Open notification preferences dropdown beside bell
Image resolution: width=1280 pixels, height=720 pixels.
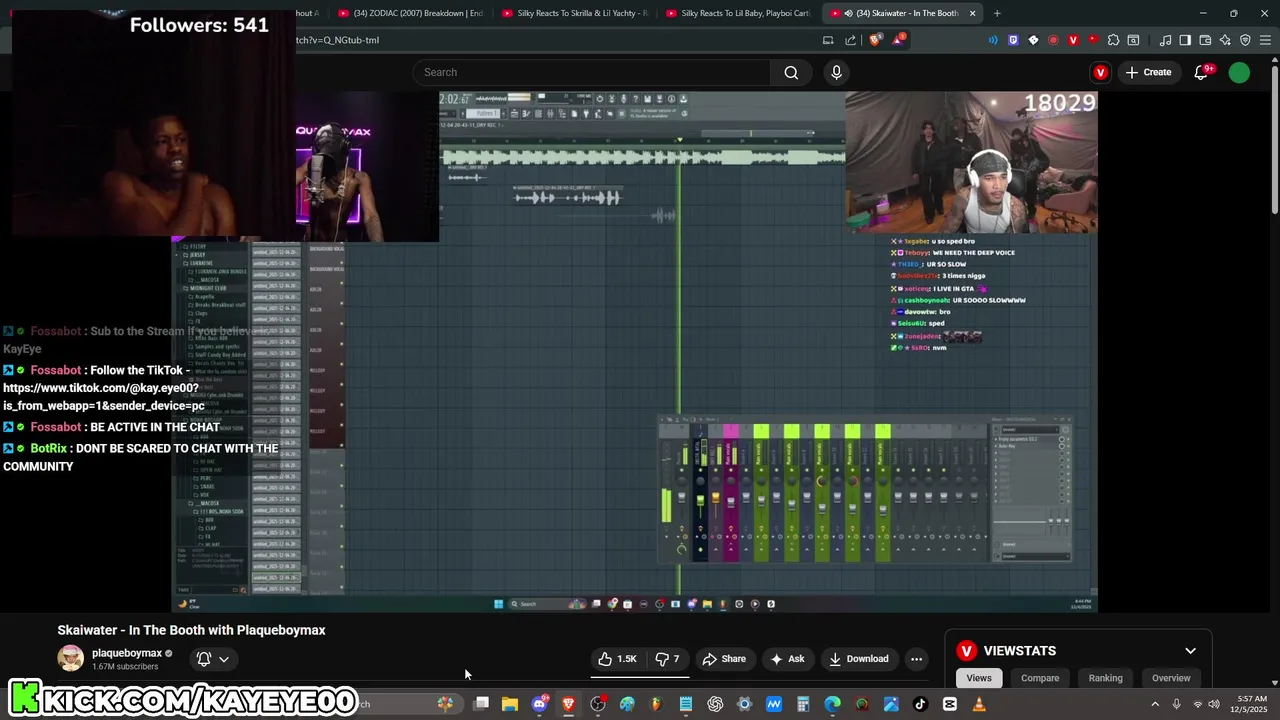(224, 659)
